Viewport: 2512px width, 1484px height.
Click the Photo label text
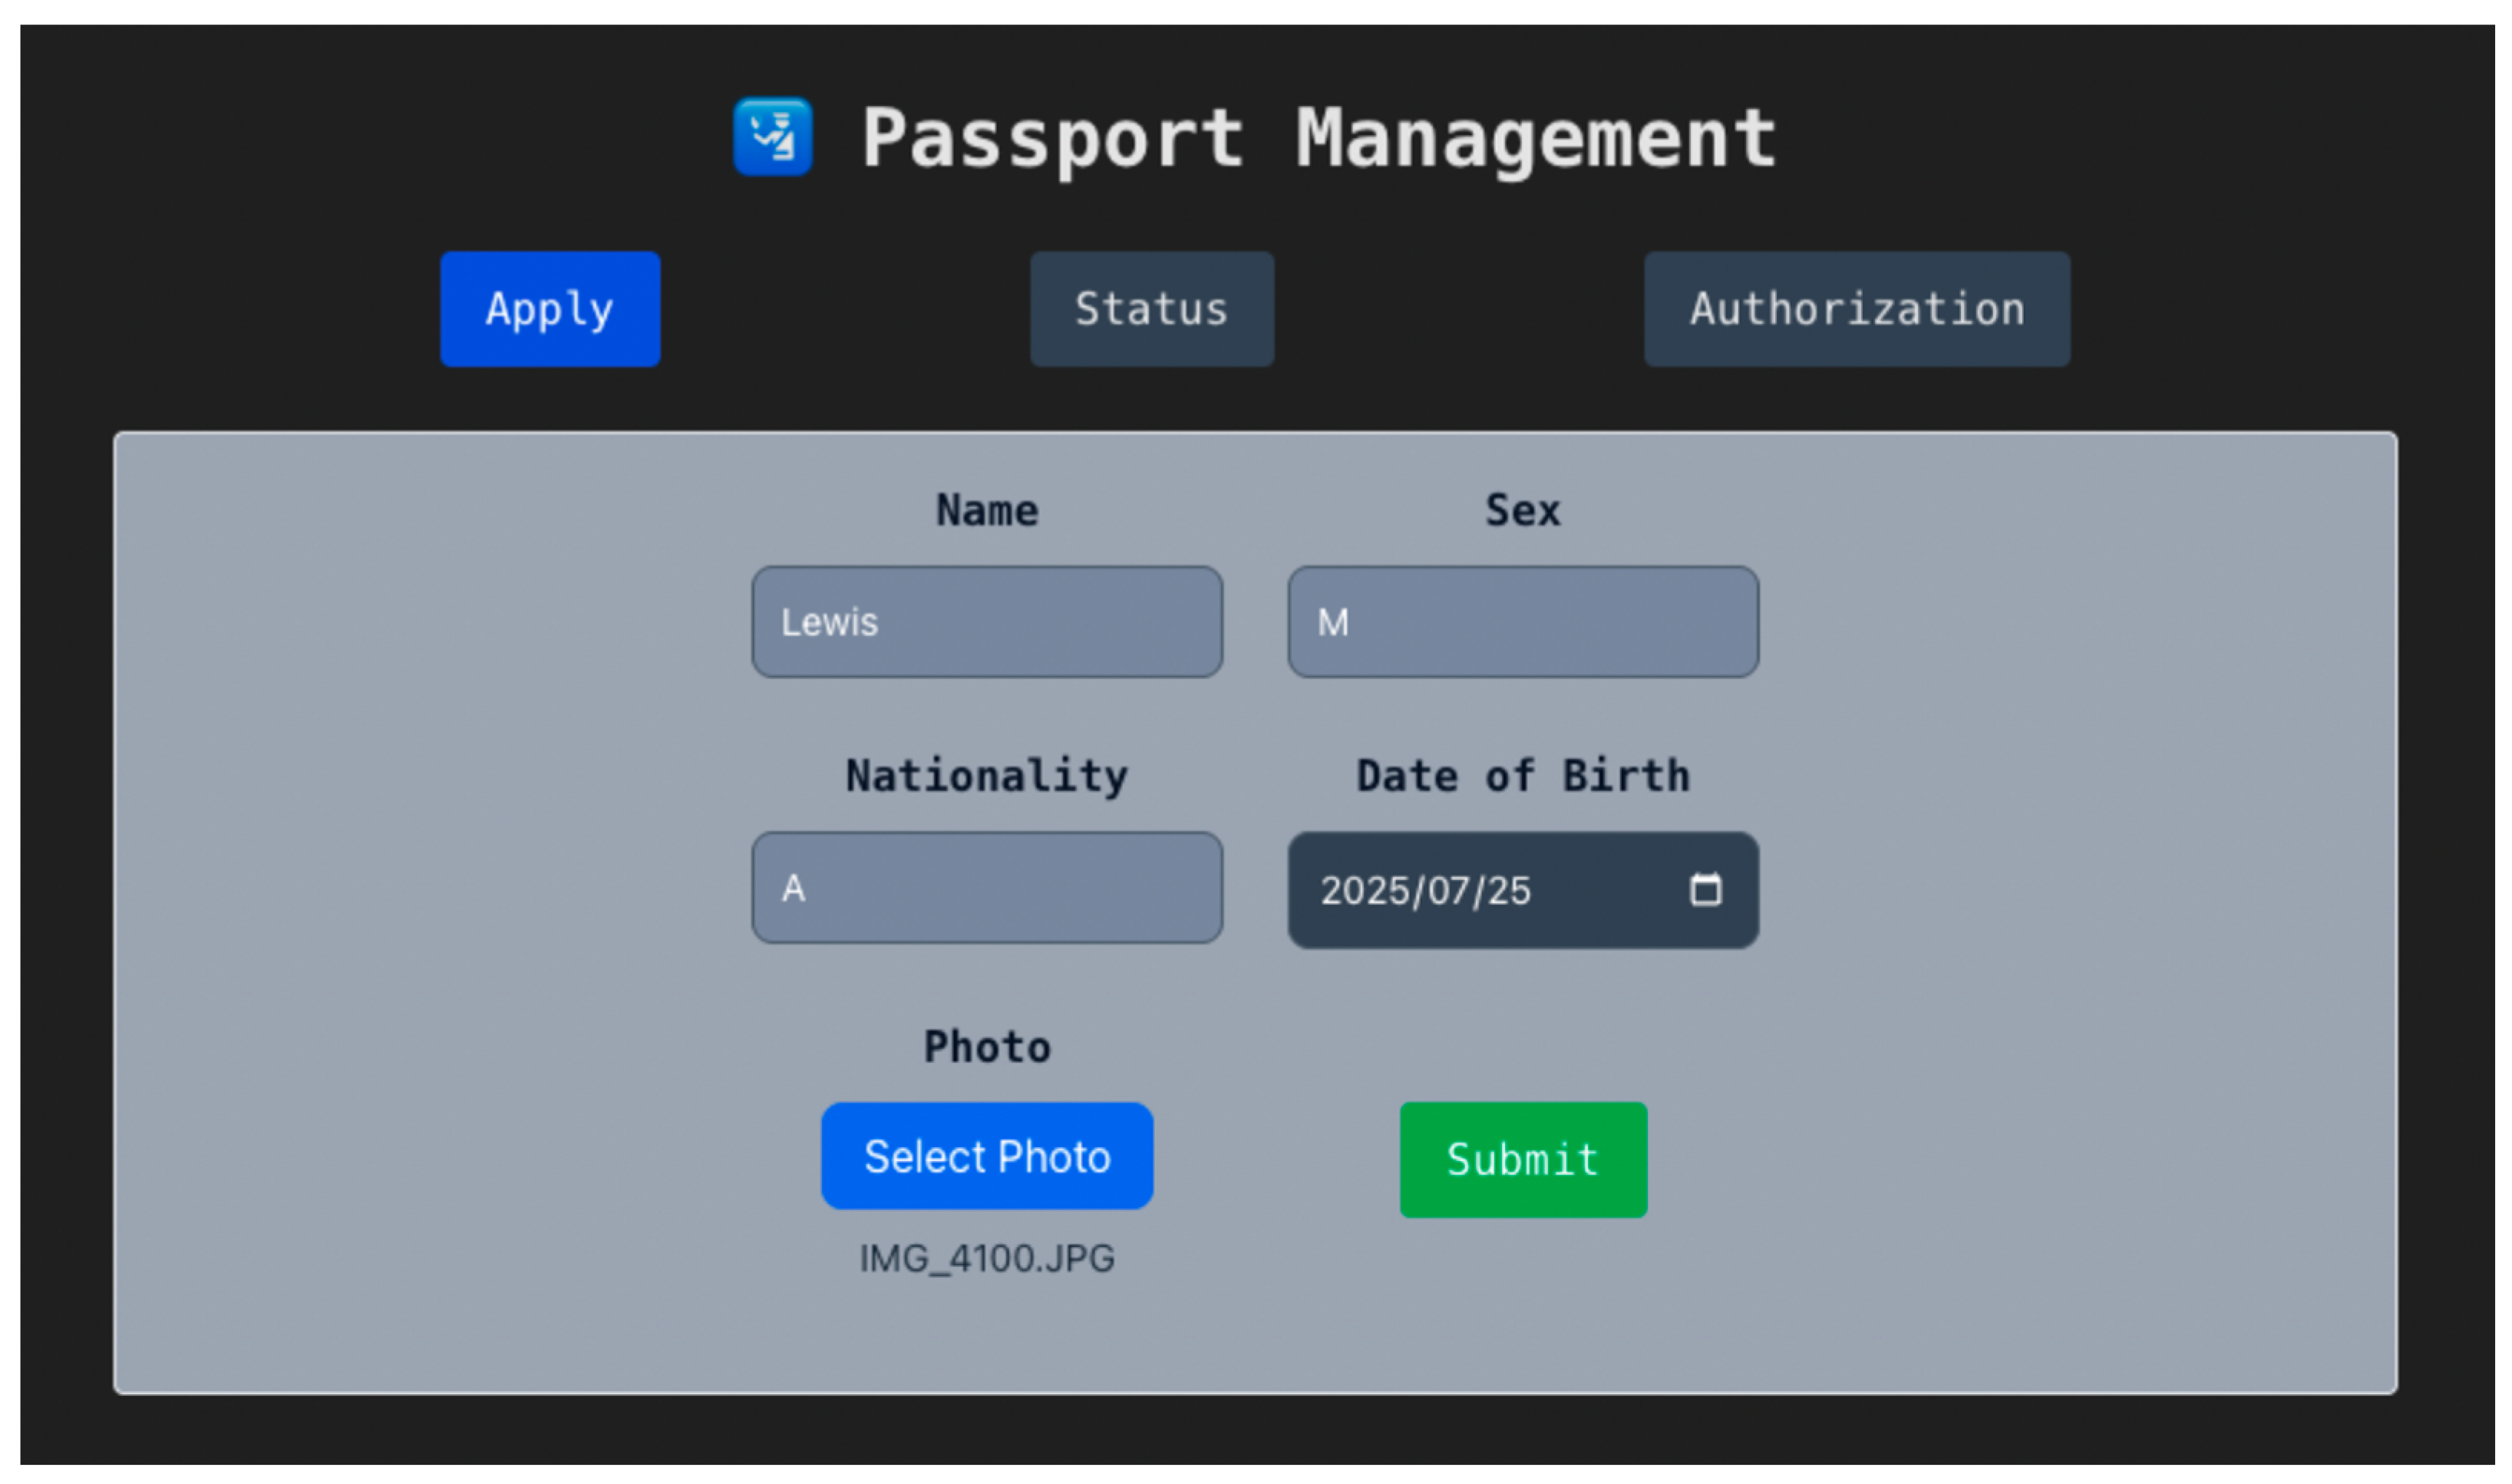click(986, 1047)
